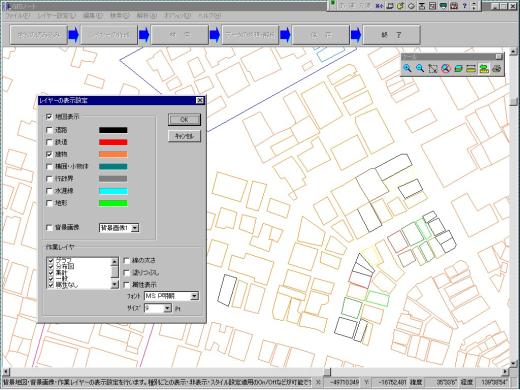This screenshot has height=390, width=520.
Task: Select the yellow ruler measure tool
Action: [471, 69]
